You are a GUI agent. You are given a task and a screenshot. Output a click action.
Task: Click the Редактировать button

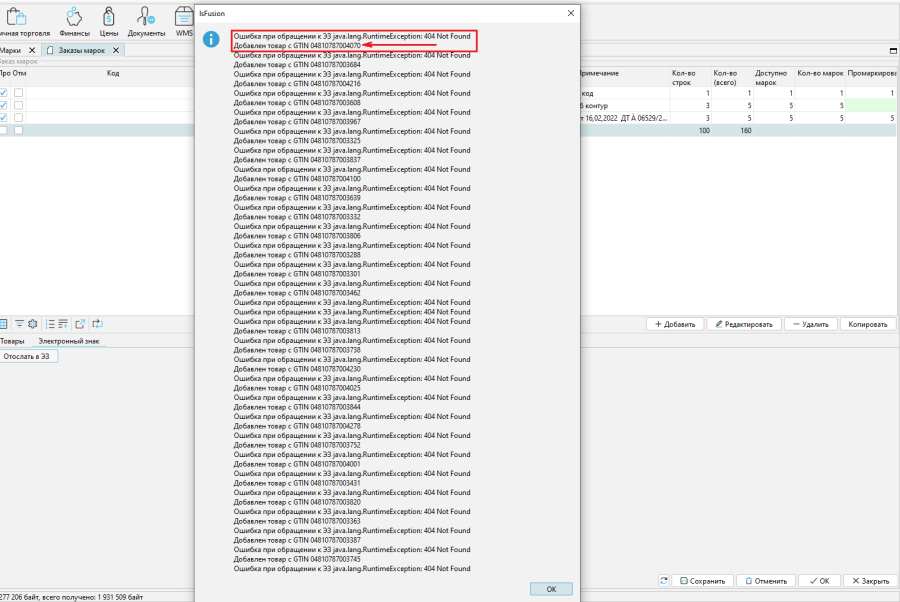pos(744,324)
